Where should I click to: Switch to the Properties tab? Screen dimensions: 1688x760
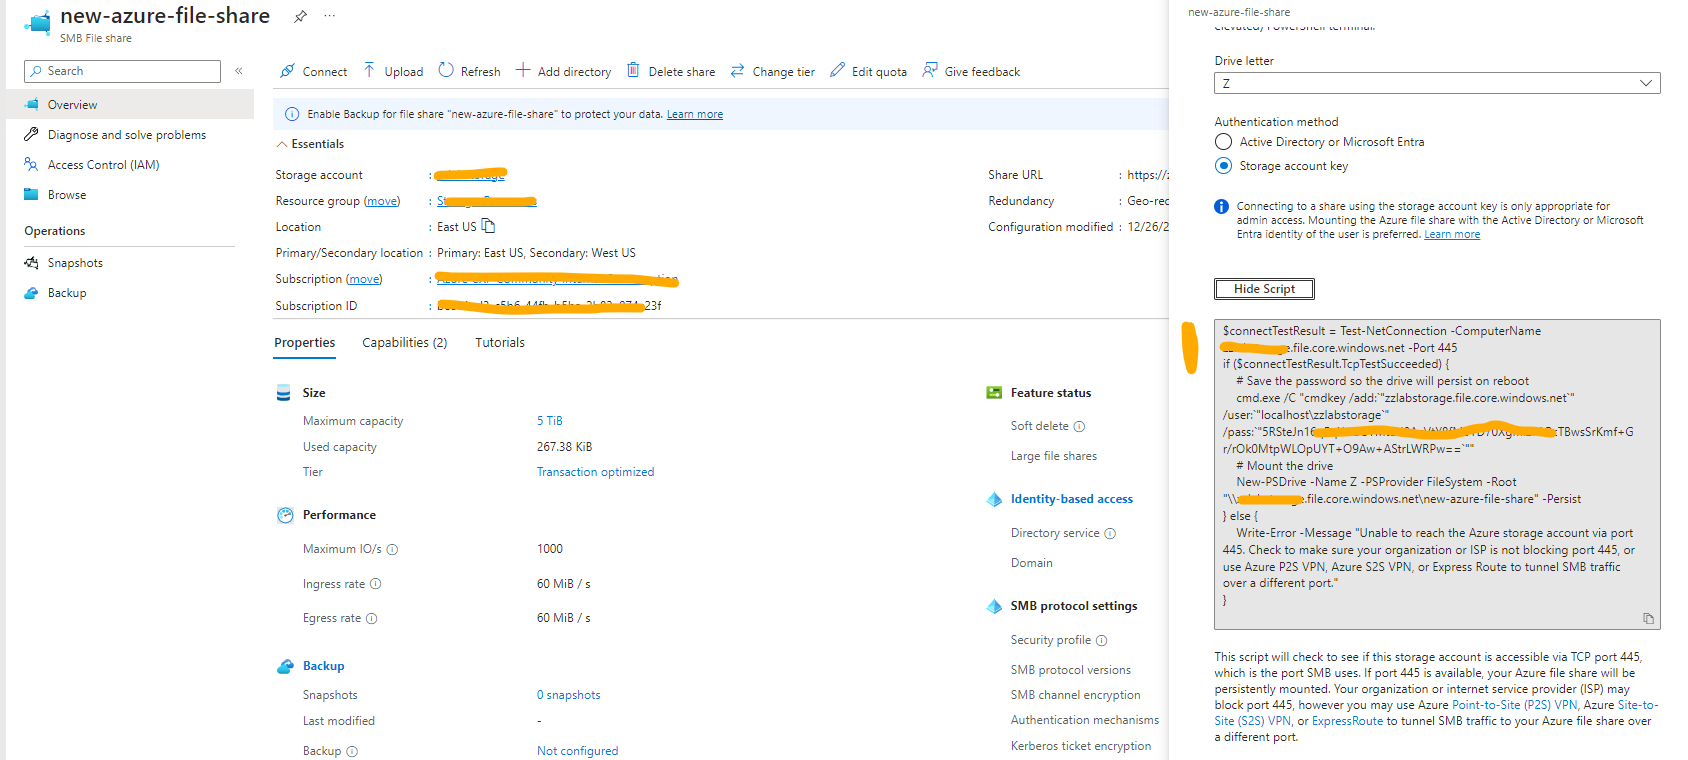[x=305, y=343]
